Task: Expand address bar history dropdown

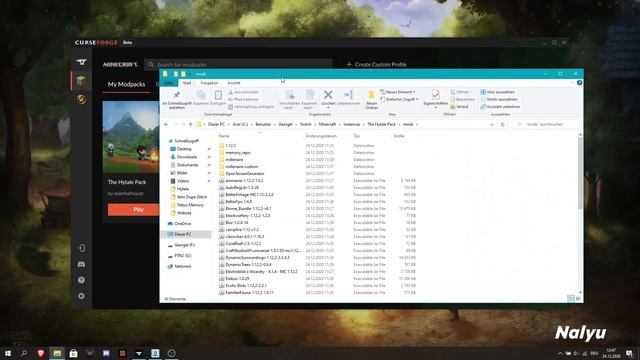Action: [491, 124]
